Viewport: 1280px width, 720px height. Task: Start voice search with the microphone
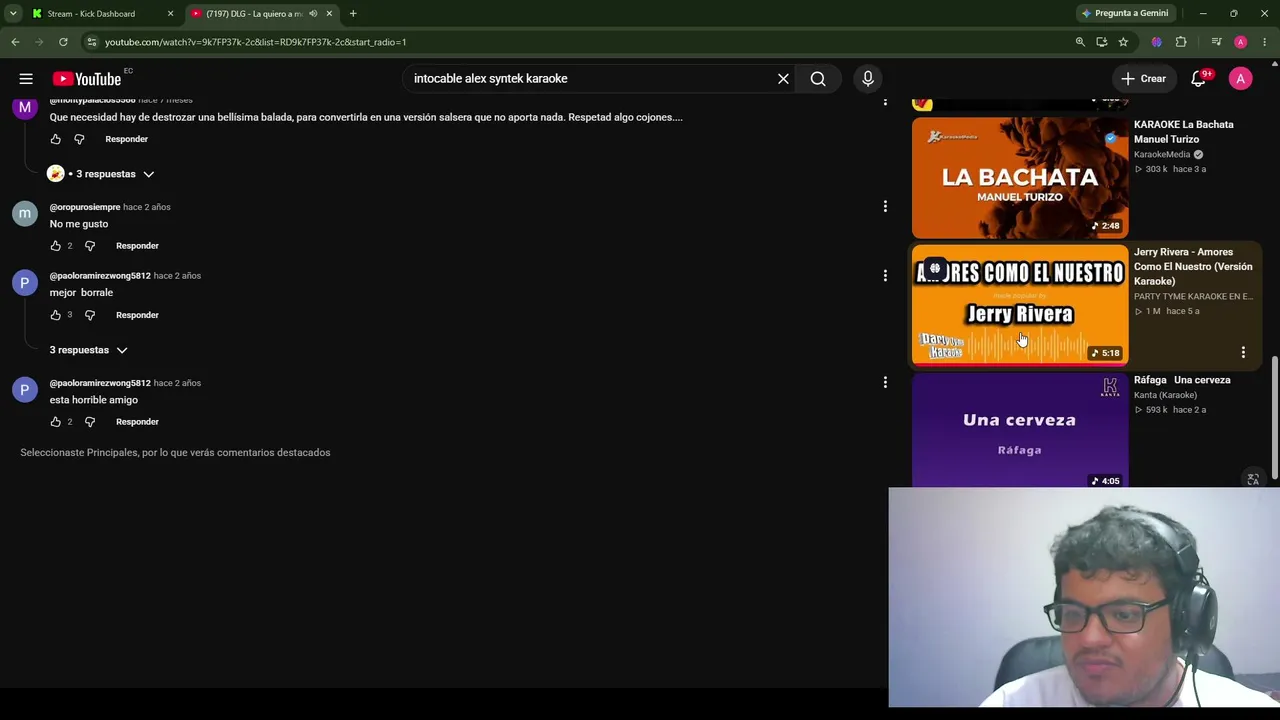coord(867,79)
